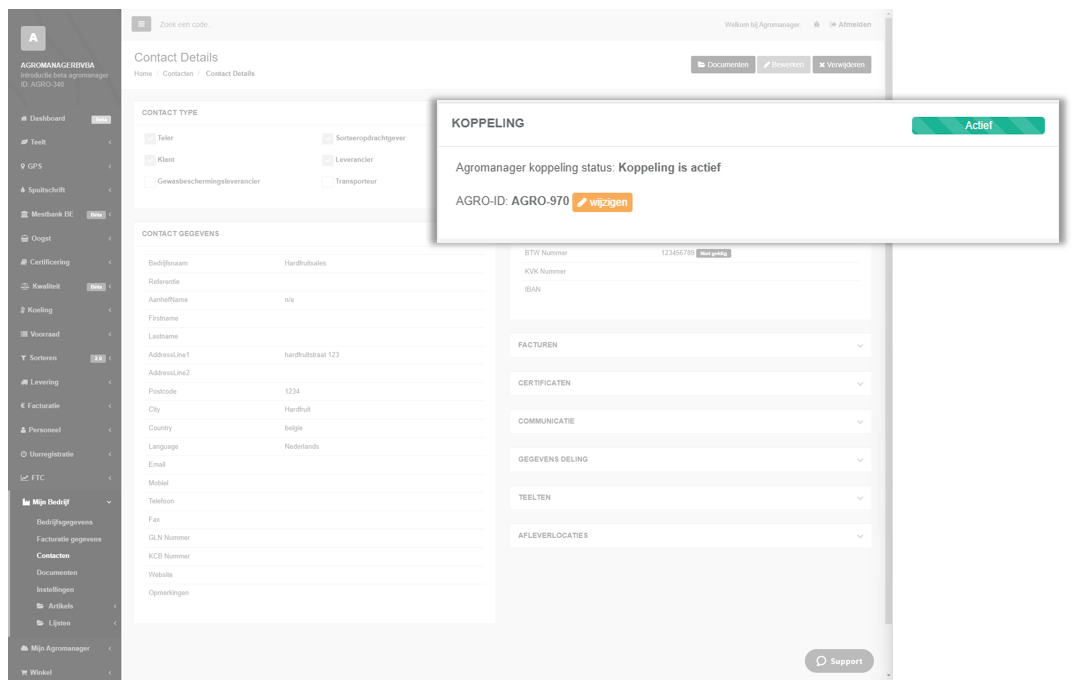Viewport: 1081px width, 687px height.
Task: Enable the Transporteur checkbox
Action: (327, 182)
